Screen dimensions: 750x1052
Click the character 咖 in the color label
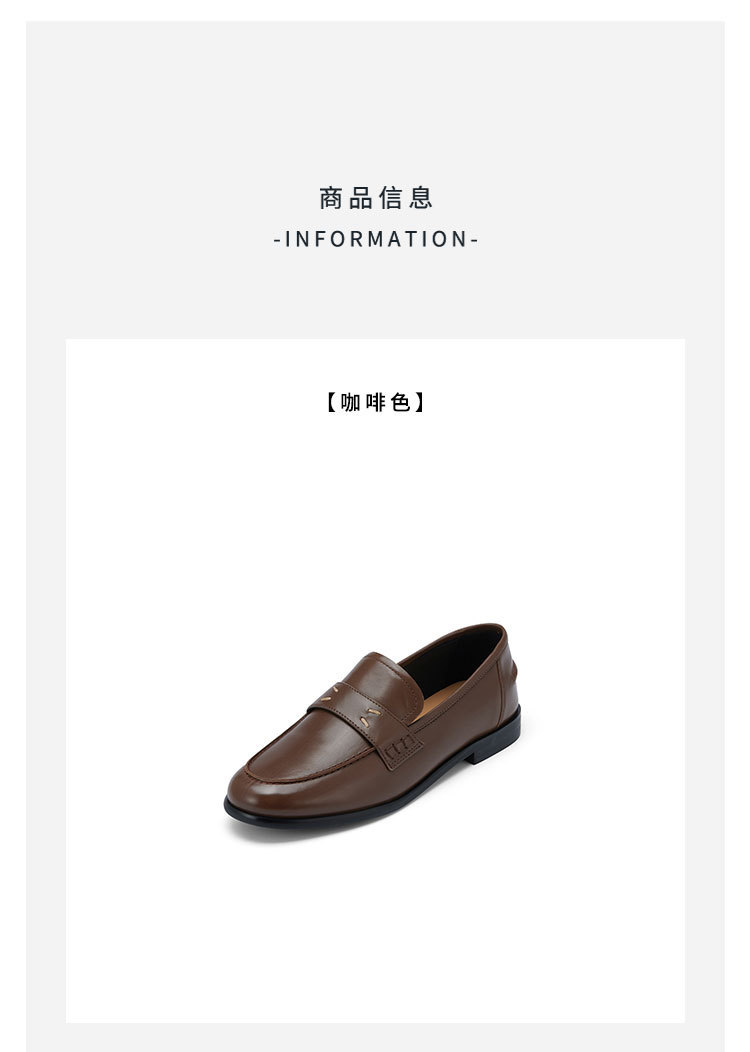point(351,403)
